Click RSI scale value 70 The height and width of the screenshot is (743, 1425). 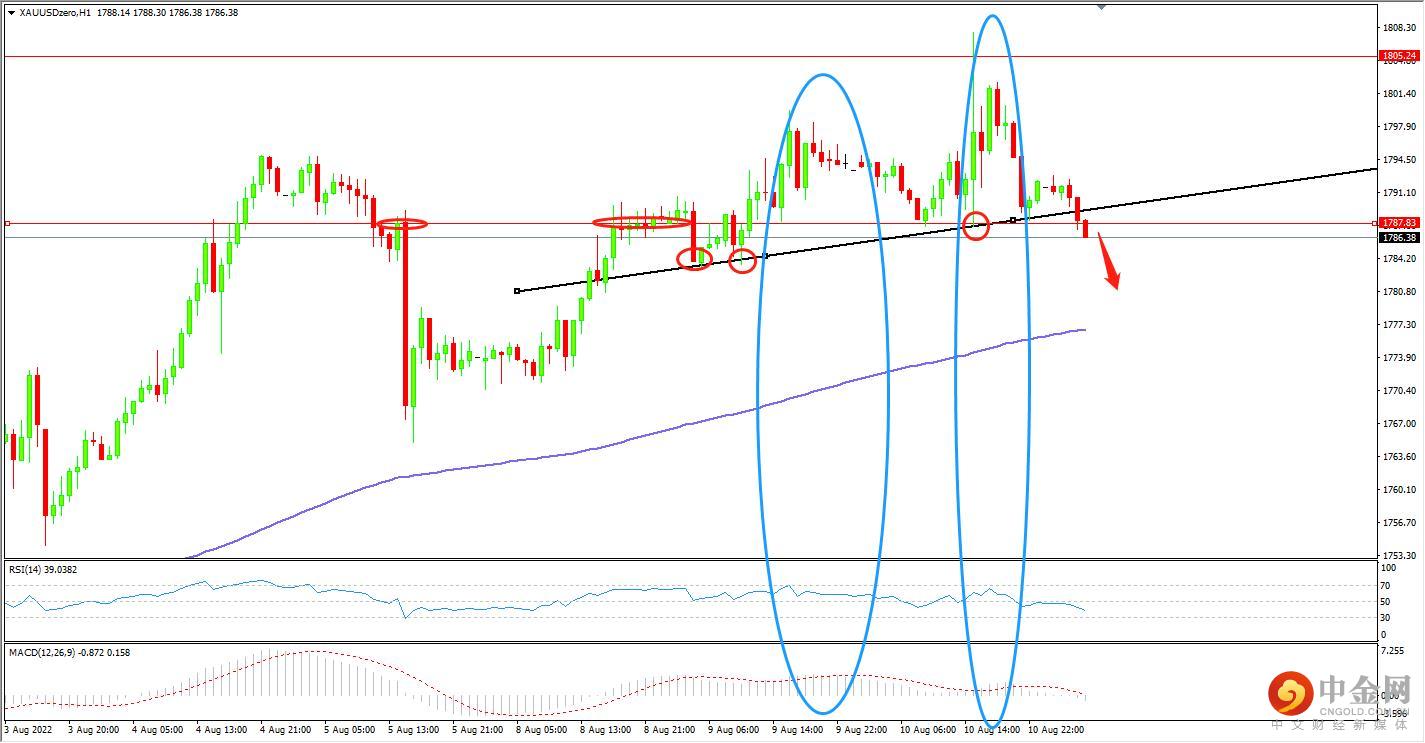coord(1387,585)
